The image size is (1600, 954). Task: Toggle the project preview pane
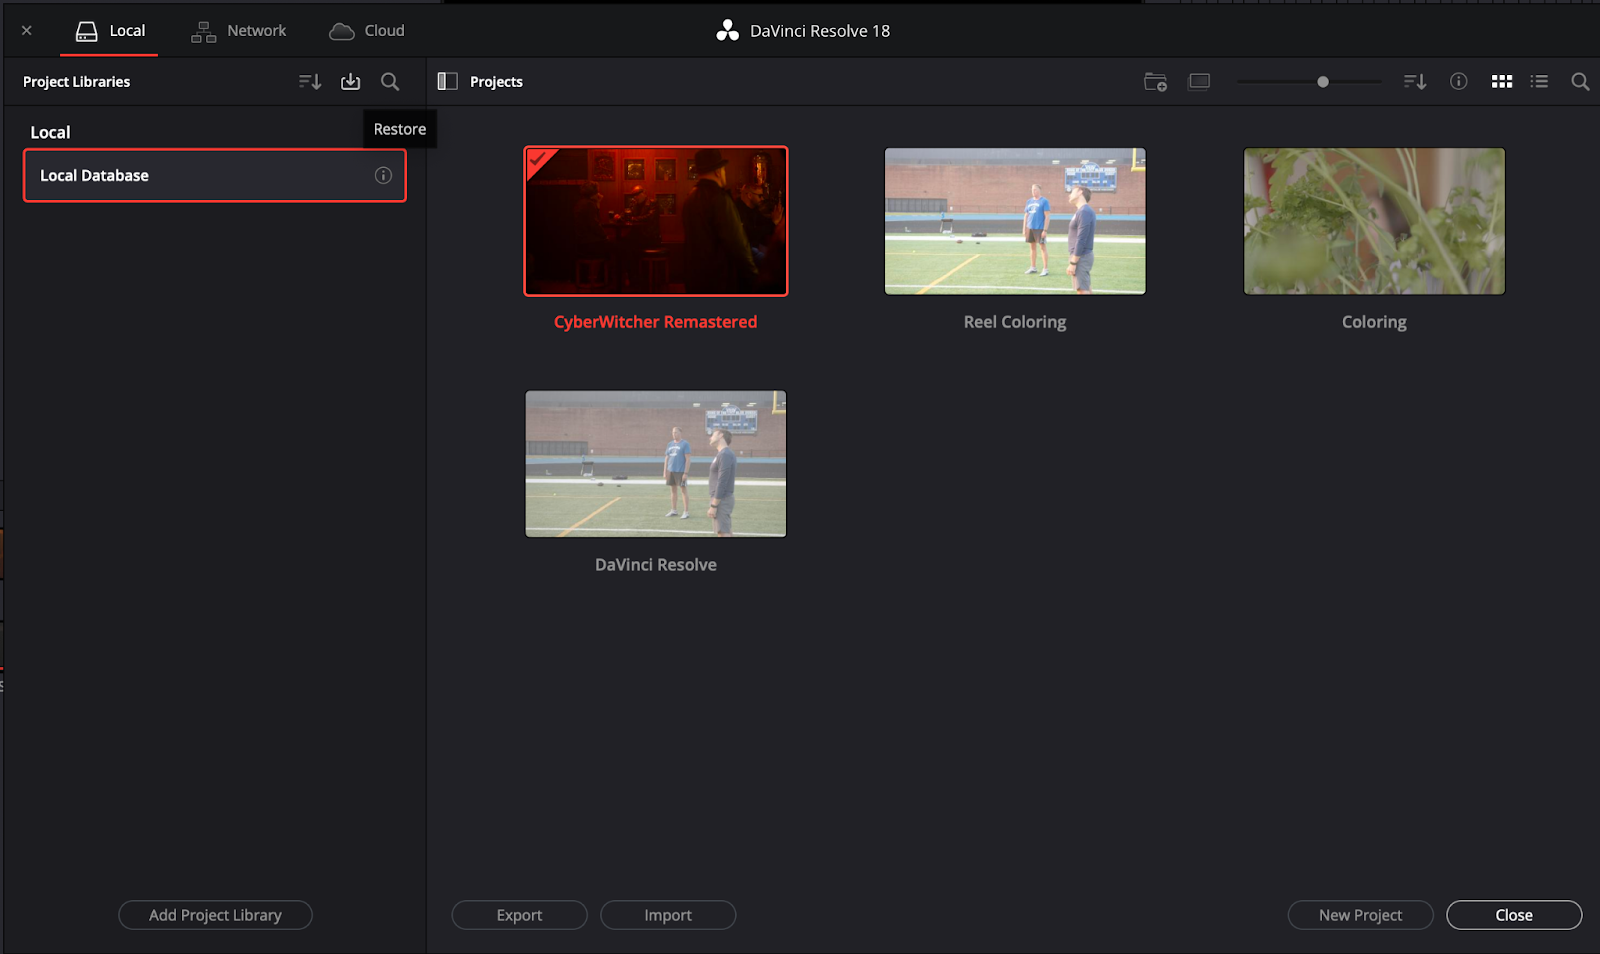pyautogui.click(x=1199, y=81)
